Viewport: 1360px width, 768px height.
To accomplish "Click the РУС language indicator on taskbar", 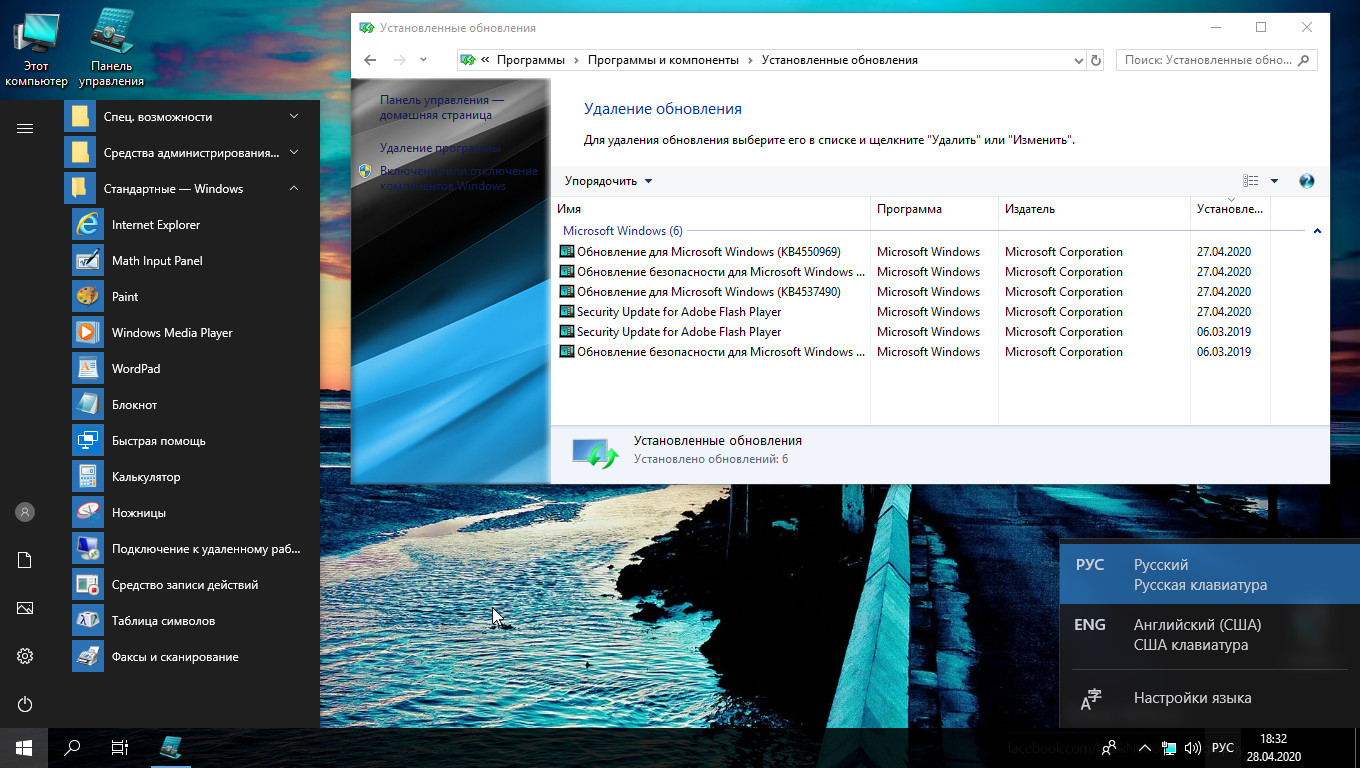I will pos(1222,748).
